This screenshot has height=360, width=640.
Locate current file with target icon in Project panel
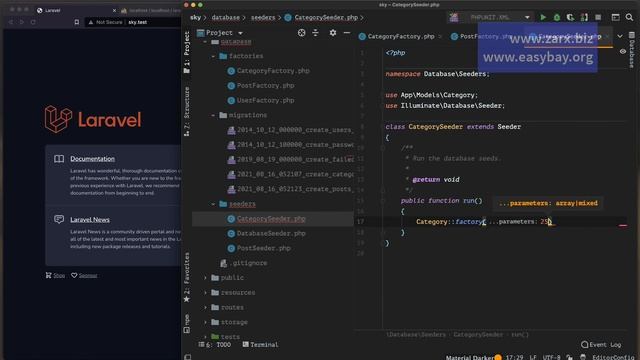click(301, 33)
